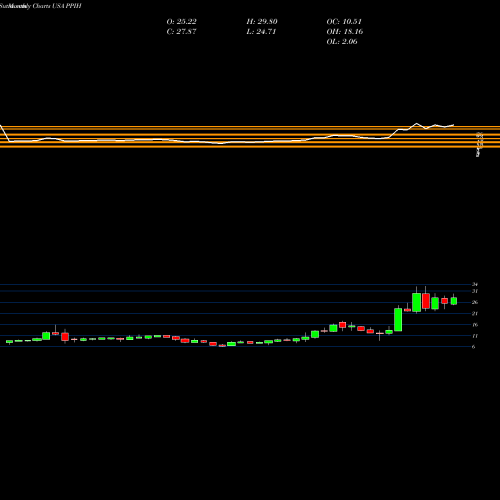Click the chart title ending in USA PPIH
The image size is (500, 500).
(41, 6)
